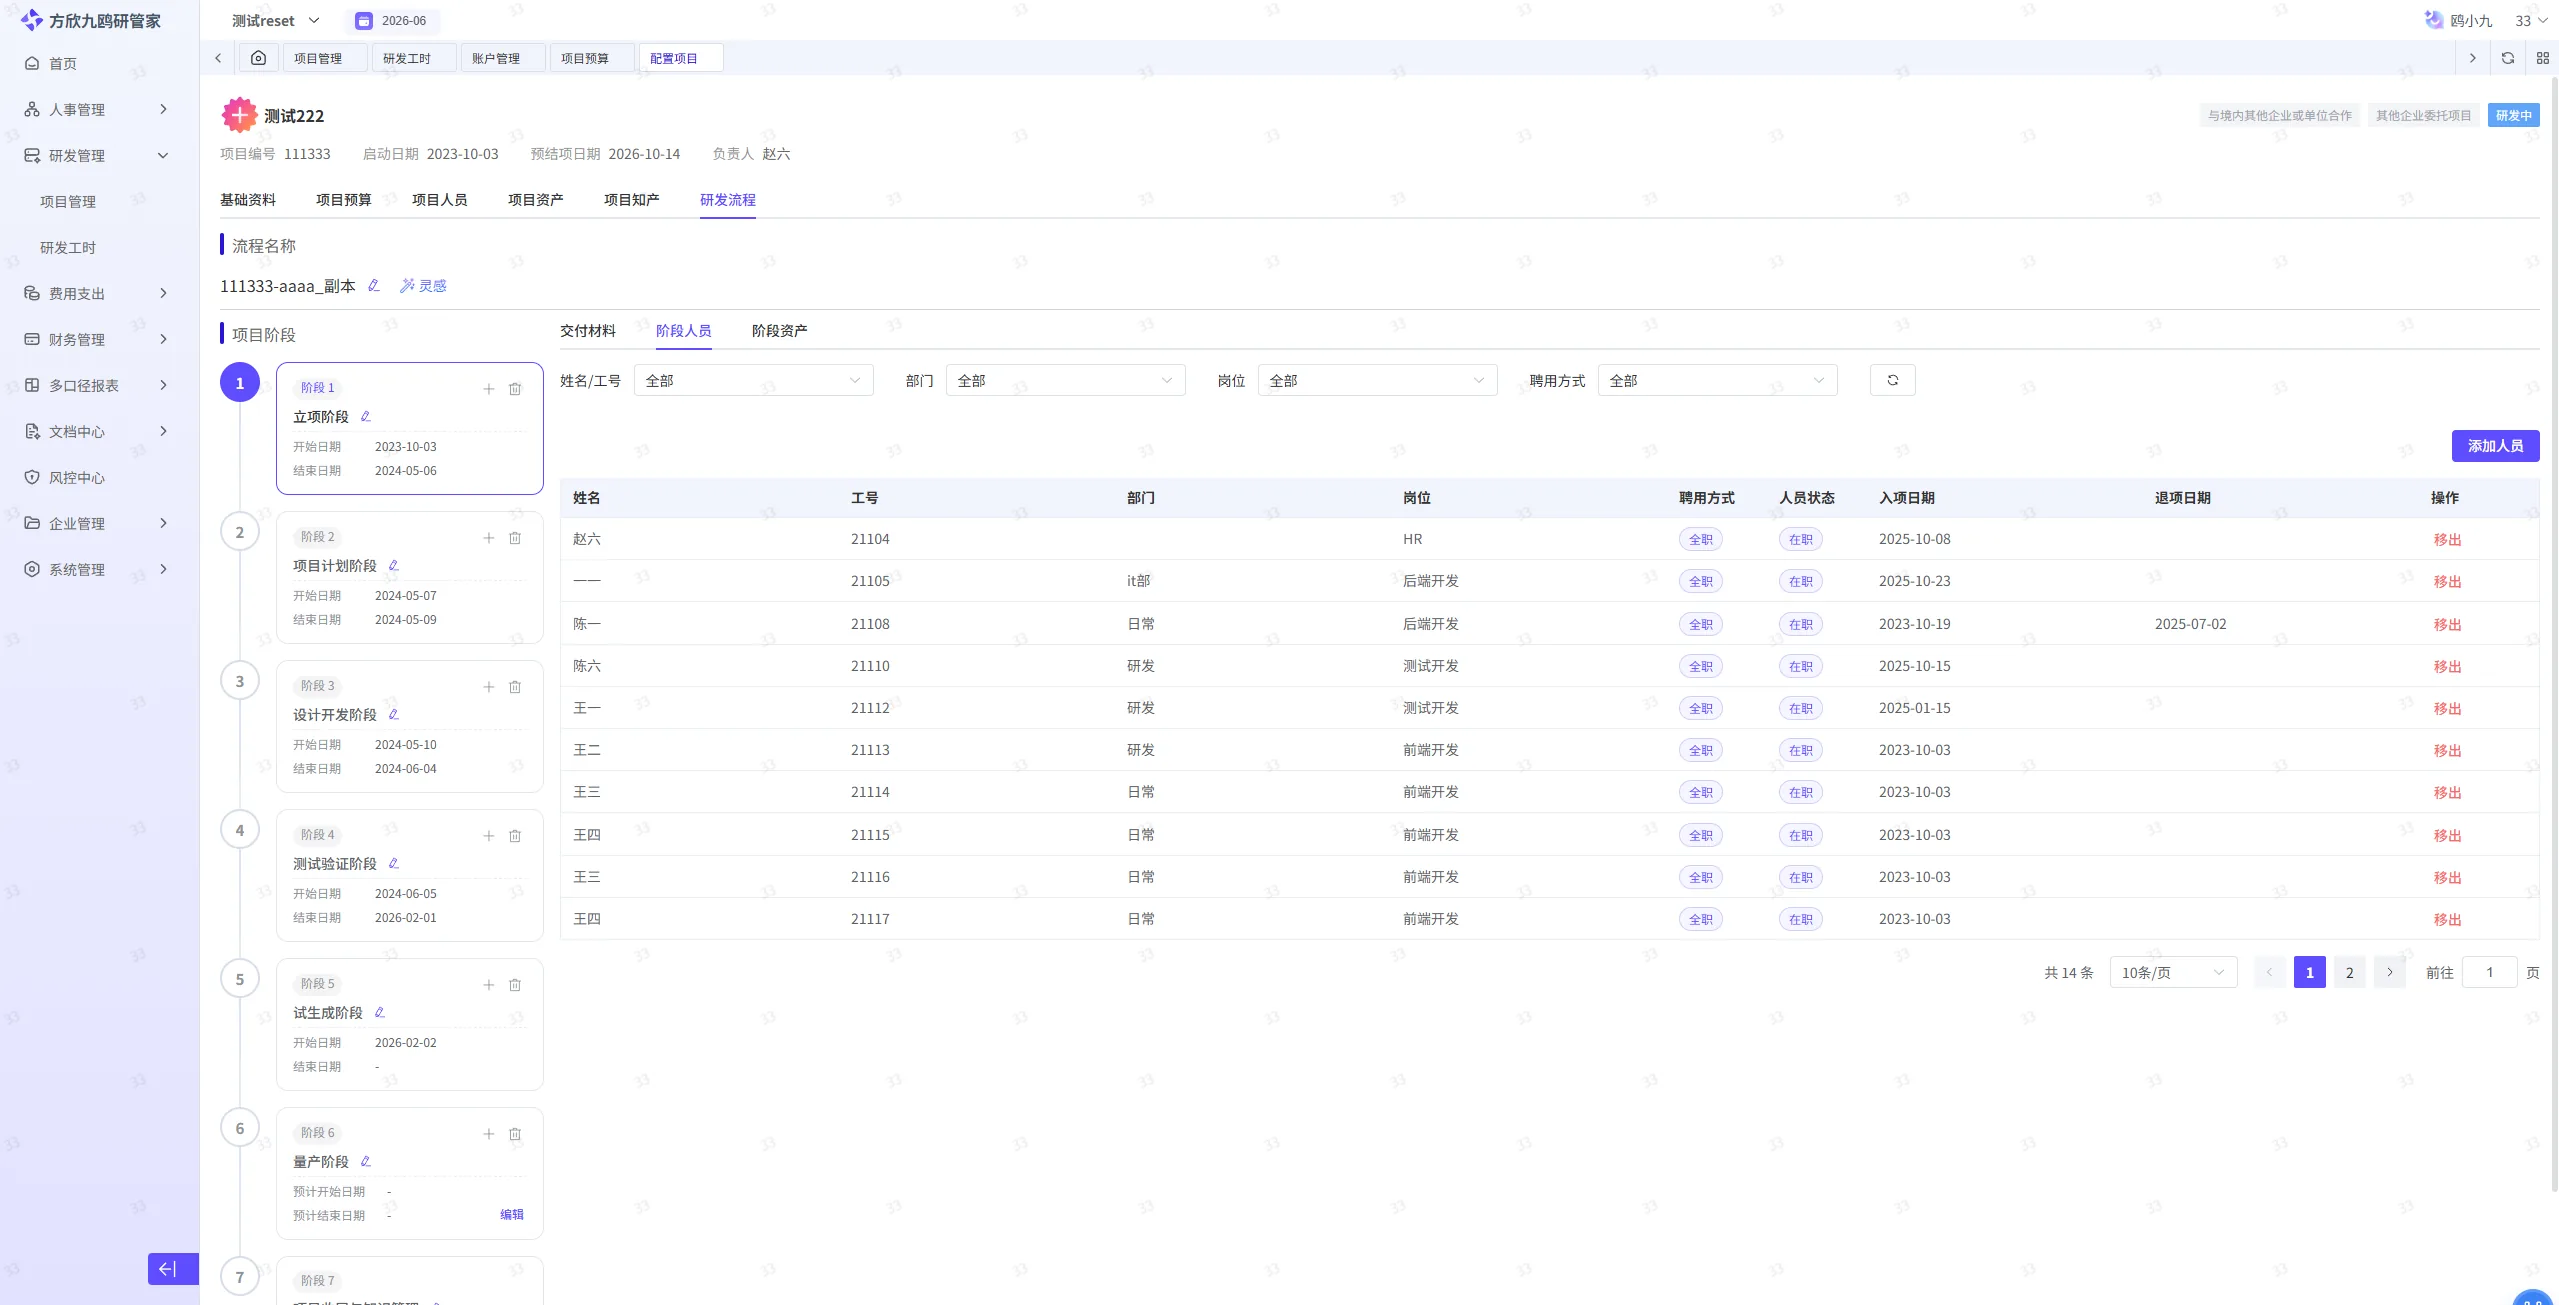Edit the 立项阶段 name with the pencil icon
The width and height of the screenshot is (2559, 1305).
365,417
